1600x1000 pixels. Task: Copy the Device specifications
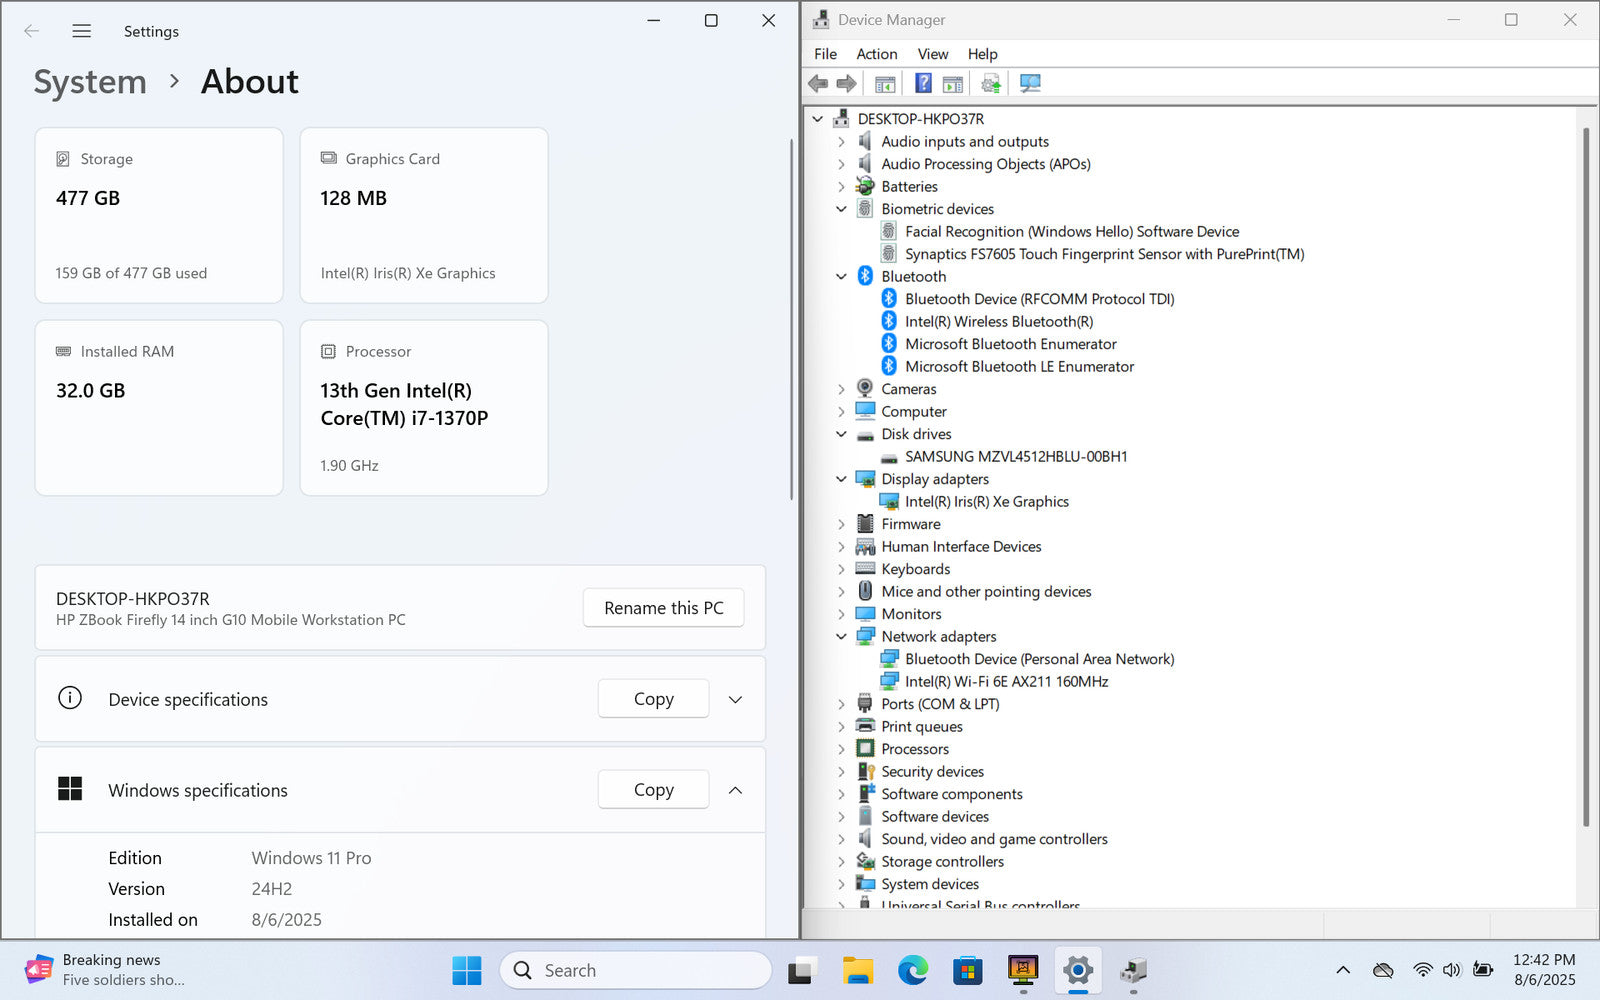coord(653,699)
